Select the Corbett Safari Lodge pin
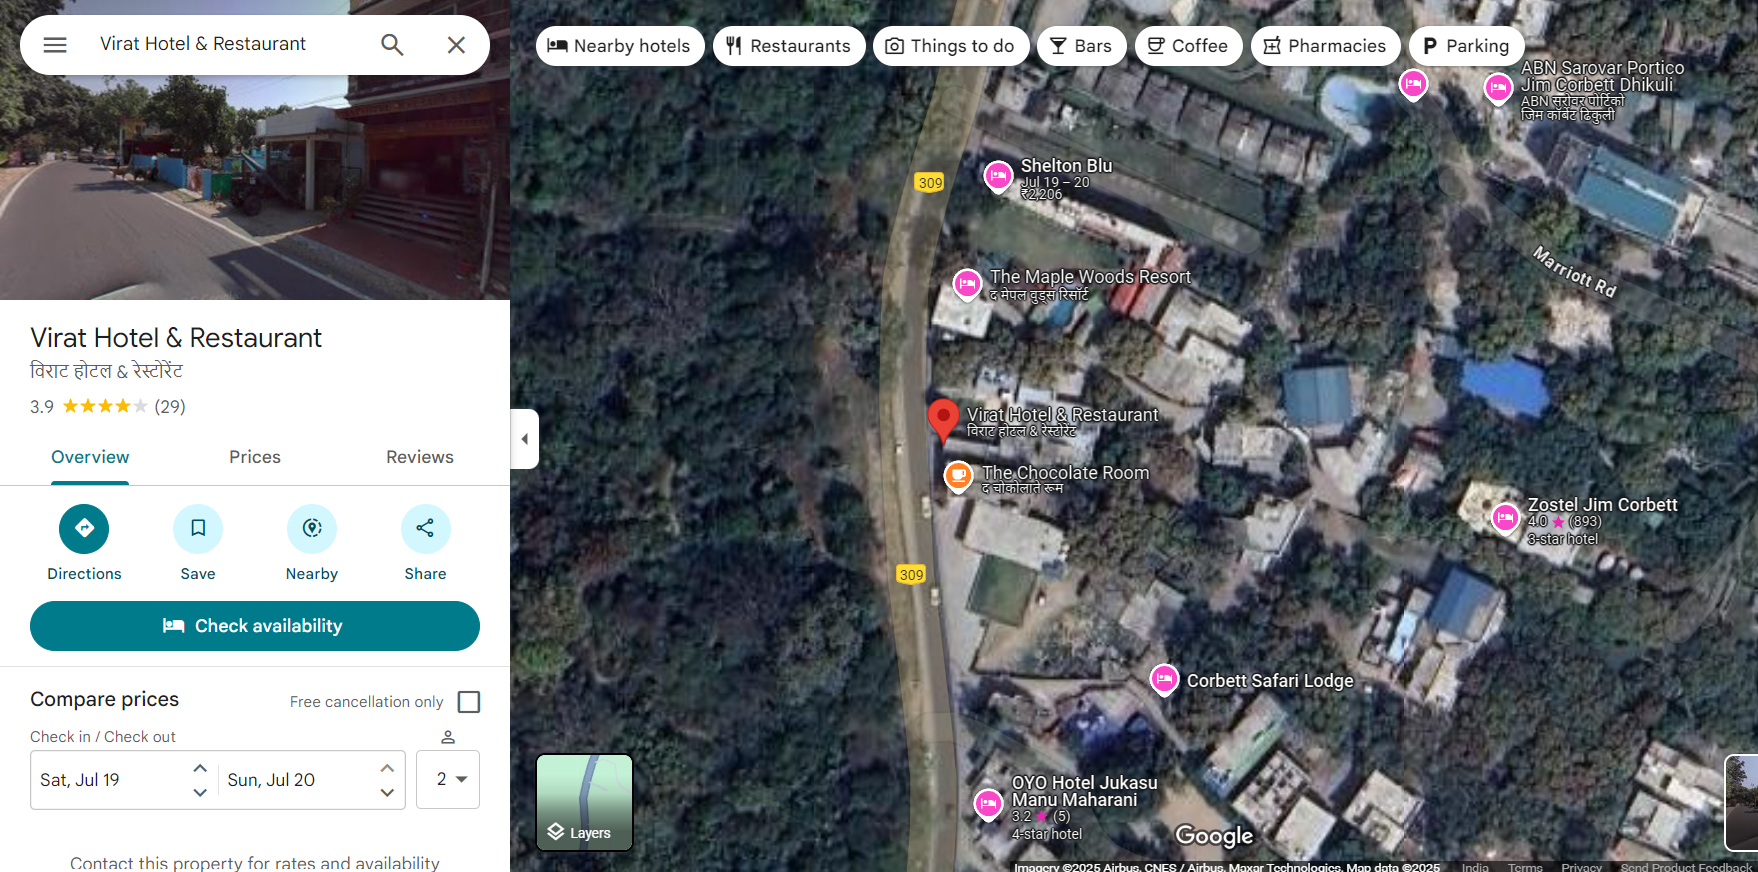The height and width of the screenshot is (872, 1758). click(x=1164, y=680)
